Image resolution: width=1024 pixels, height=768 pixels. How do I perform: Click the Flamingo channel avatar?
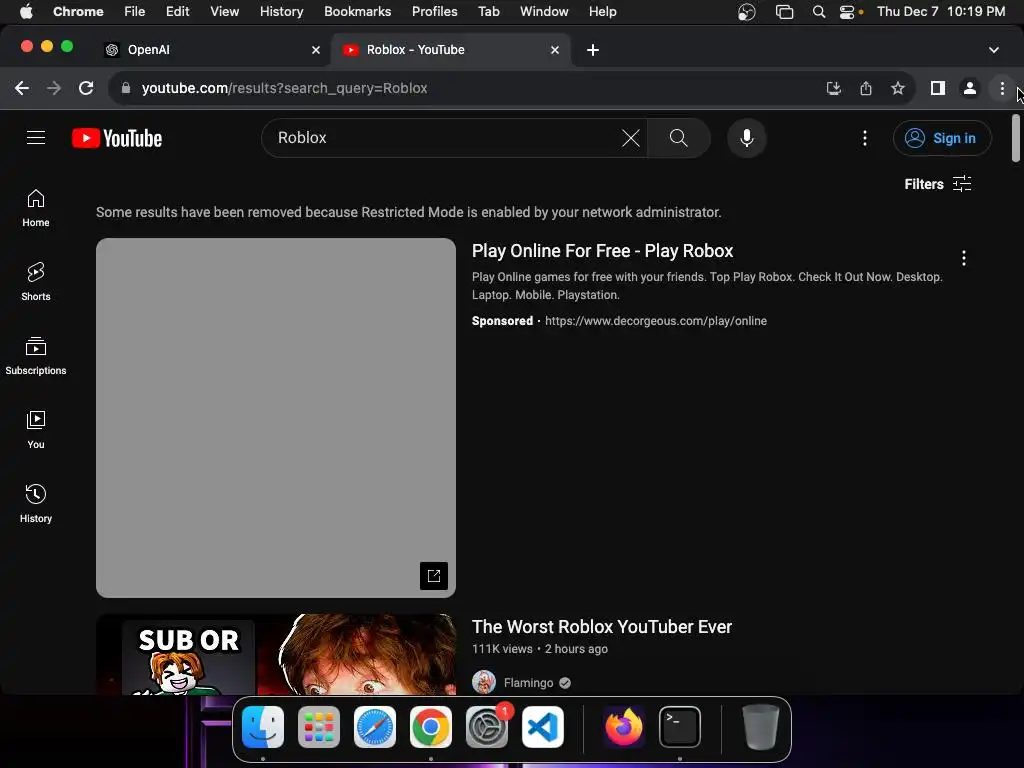coord(484,682)
